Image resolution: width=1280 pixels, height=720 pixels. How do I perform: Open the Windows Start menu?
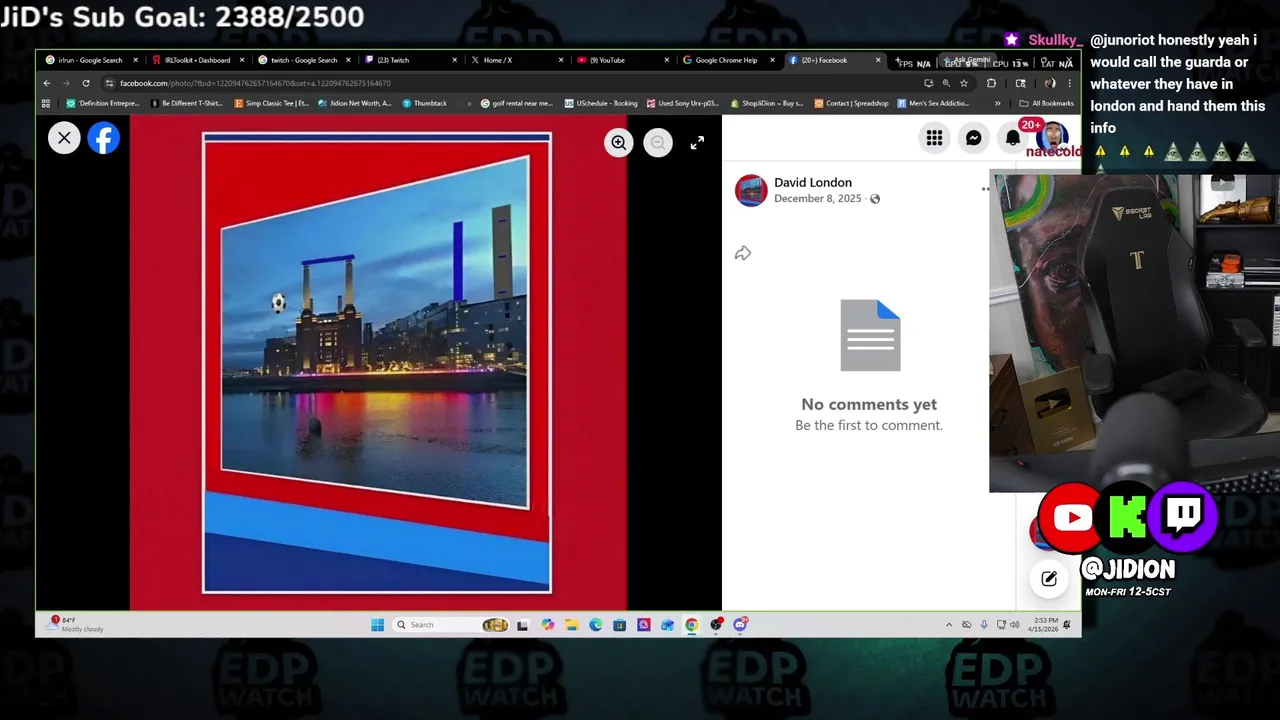click(x=377, y=625)
